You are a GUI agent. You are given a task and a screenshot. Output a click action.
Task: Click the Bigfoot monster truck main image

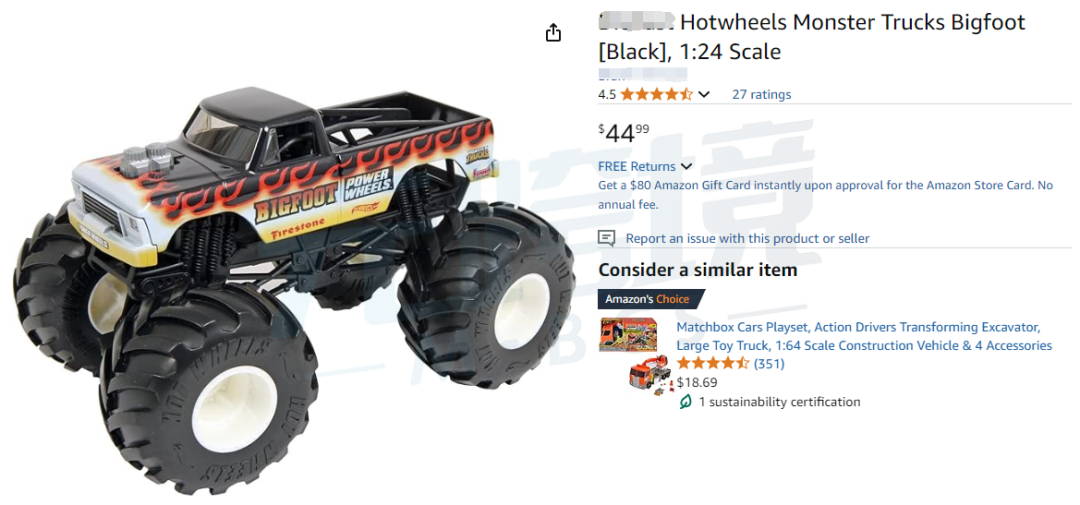(x=293, y=290)
